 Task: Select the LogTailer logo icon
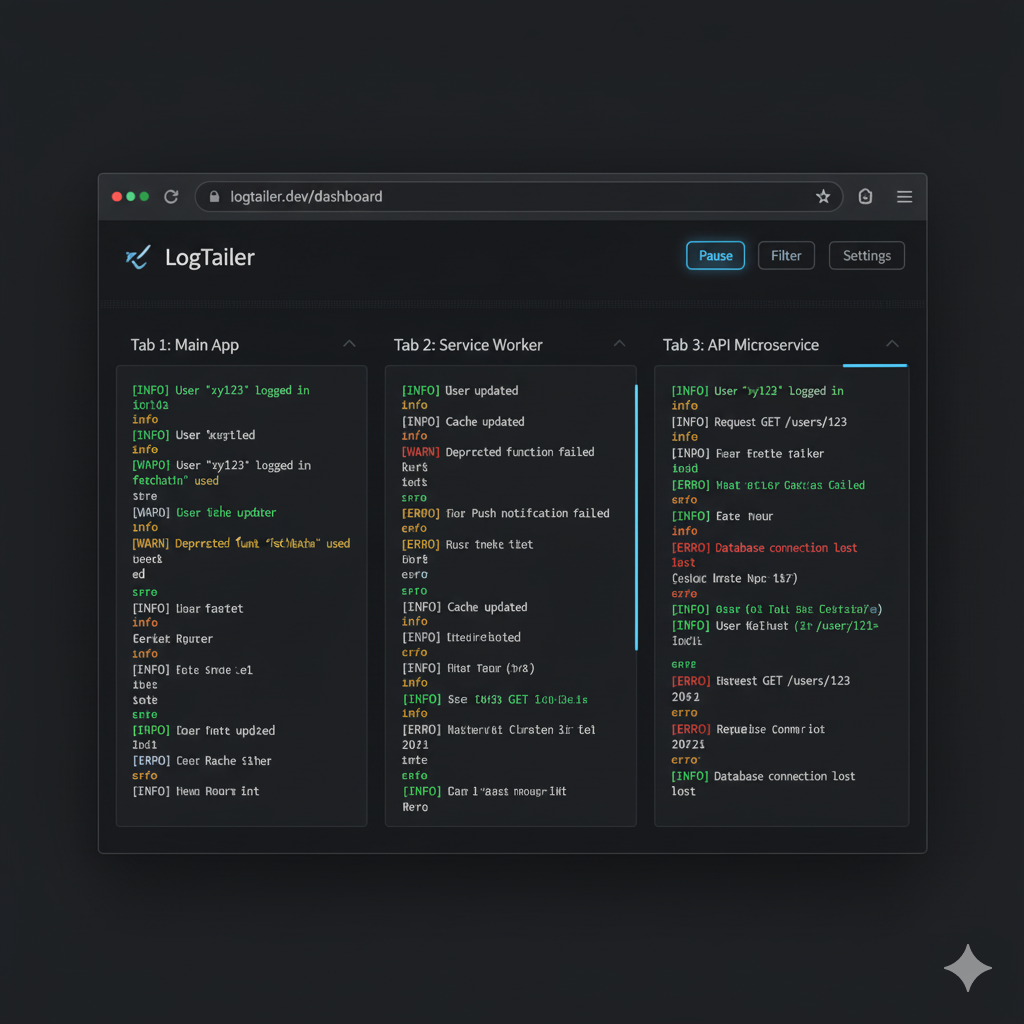(x=138, y=256)
